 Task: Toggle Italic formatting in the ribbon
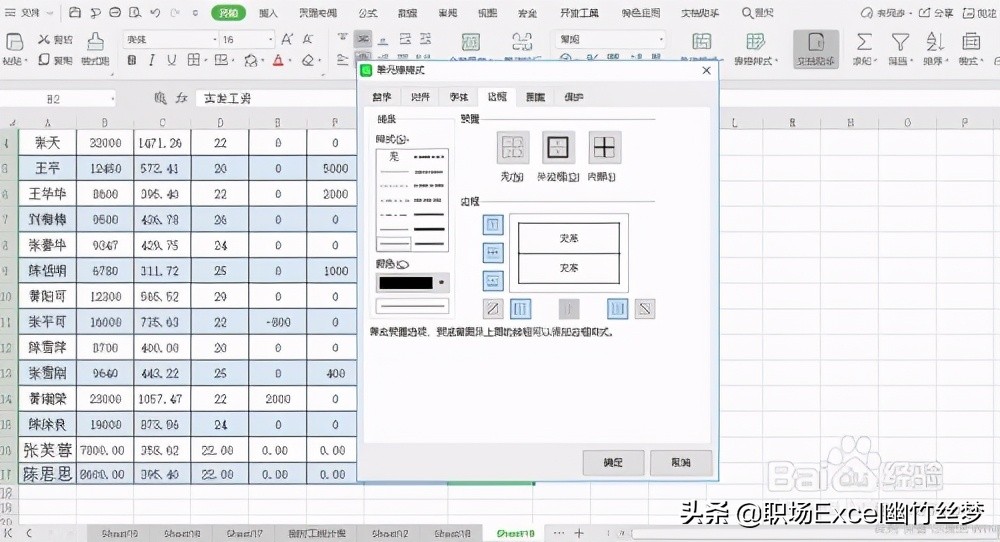152,61
